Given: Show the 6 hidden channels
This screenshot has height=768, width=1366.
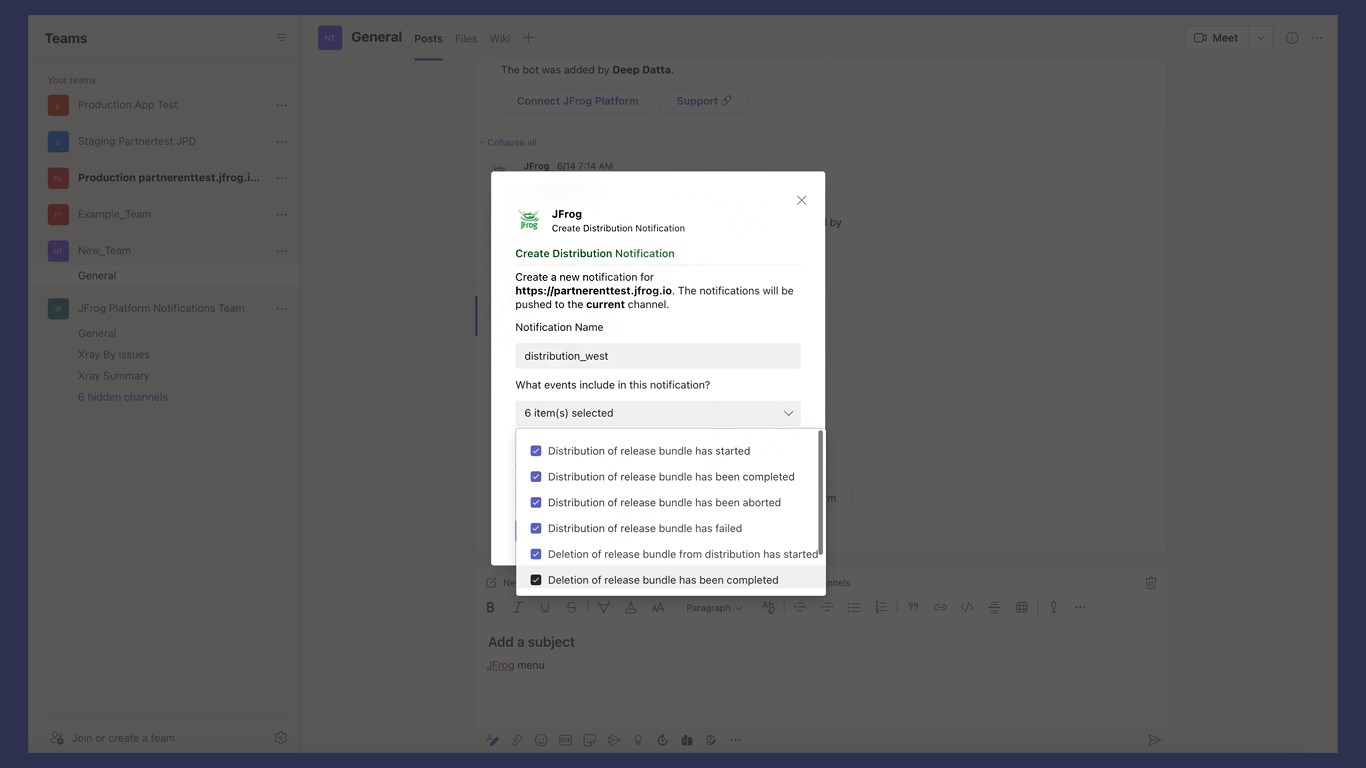Looking at the screenshot, I should 123,397.
